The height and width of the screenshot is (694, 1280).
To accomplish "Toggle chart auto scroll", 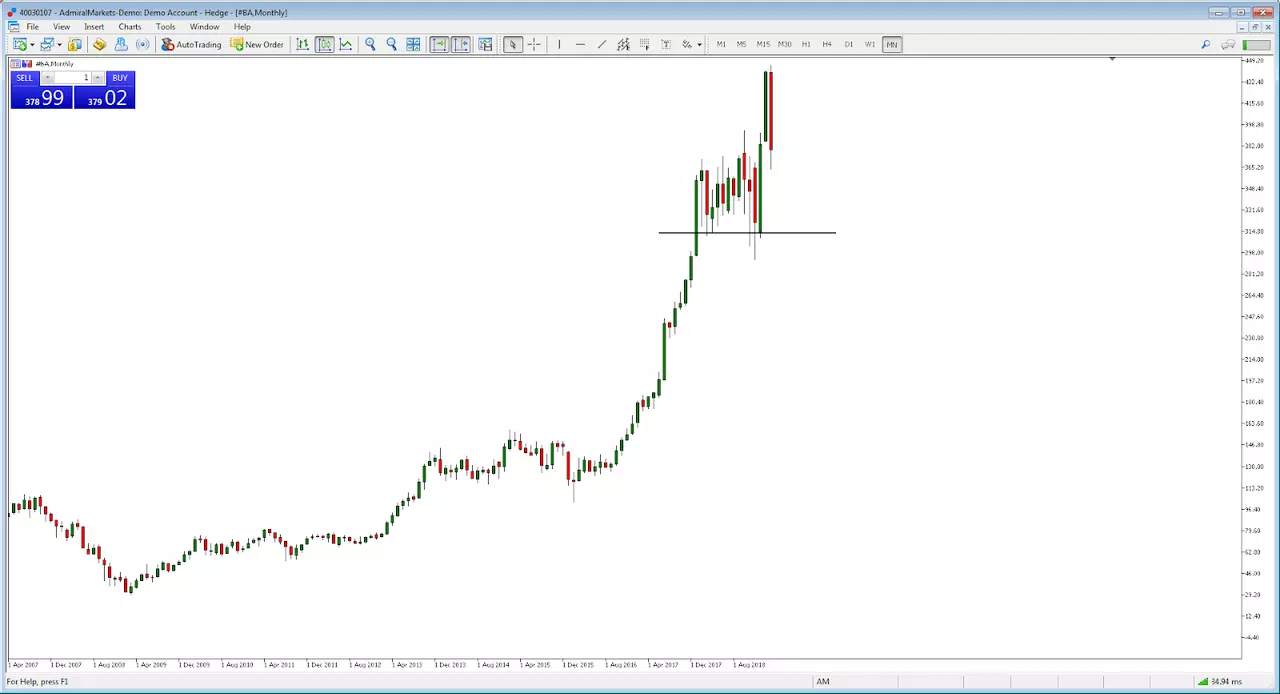I will coord(439,44).
